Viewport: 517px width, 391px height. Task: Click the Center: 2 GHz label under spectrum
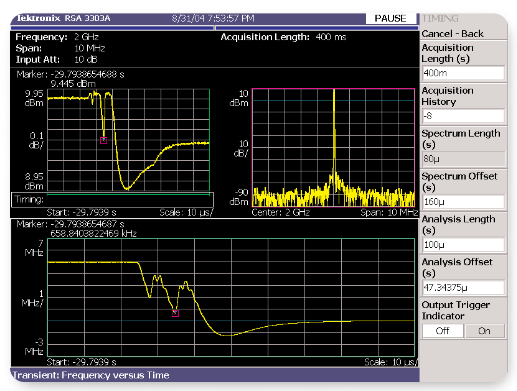(281, 212)
